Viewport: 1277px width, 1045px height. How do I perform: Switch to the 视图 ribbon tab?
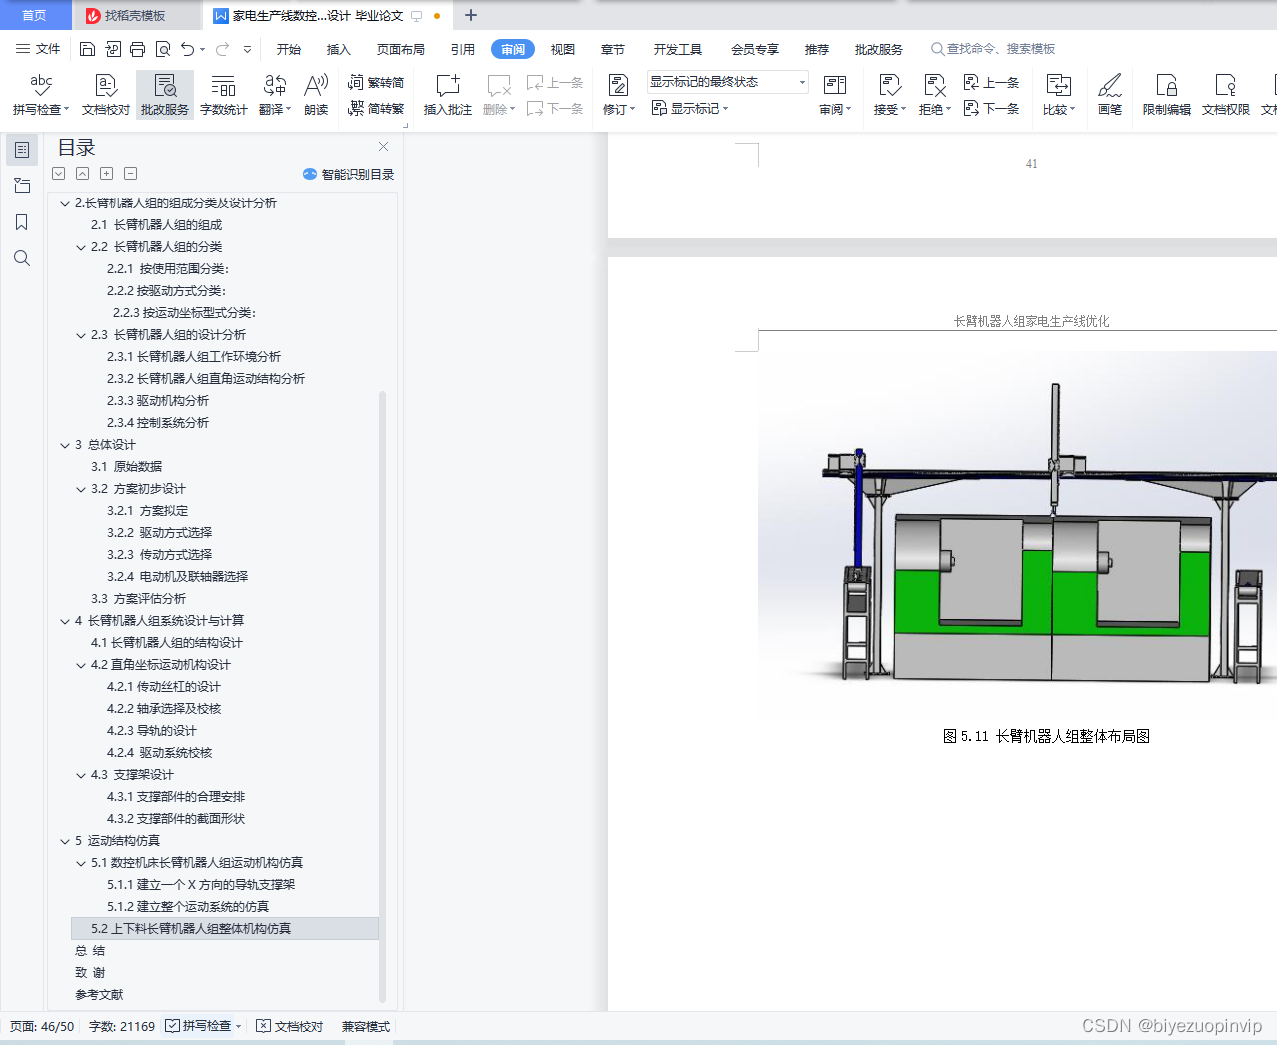point(563,49)
